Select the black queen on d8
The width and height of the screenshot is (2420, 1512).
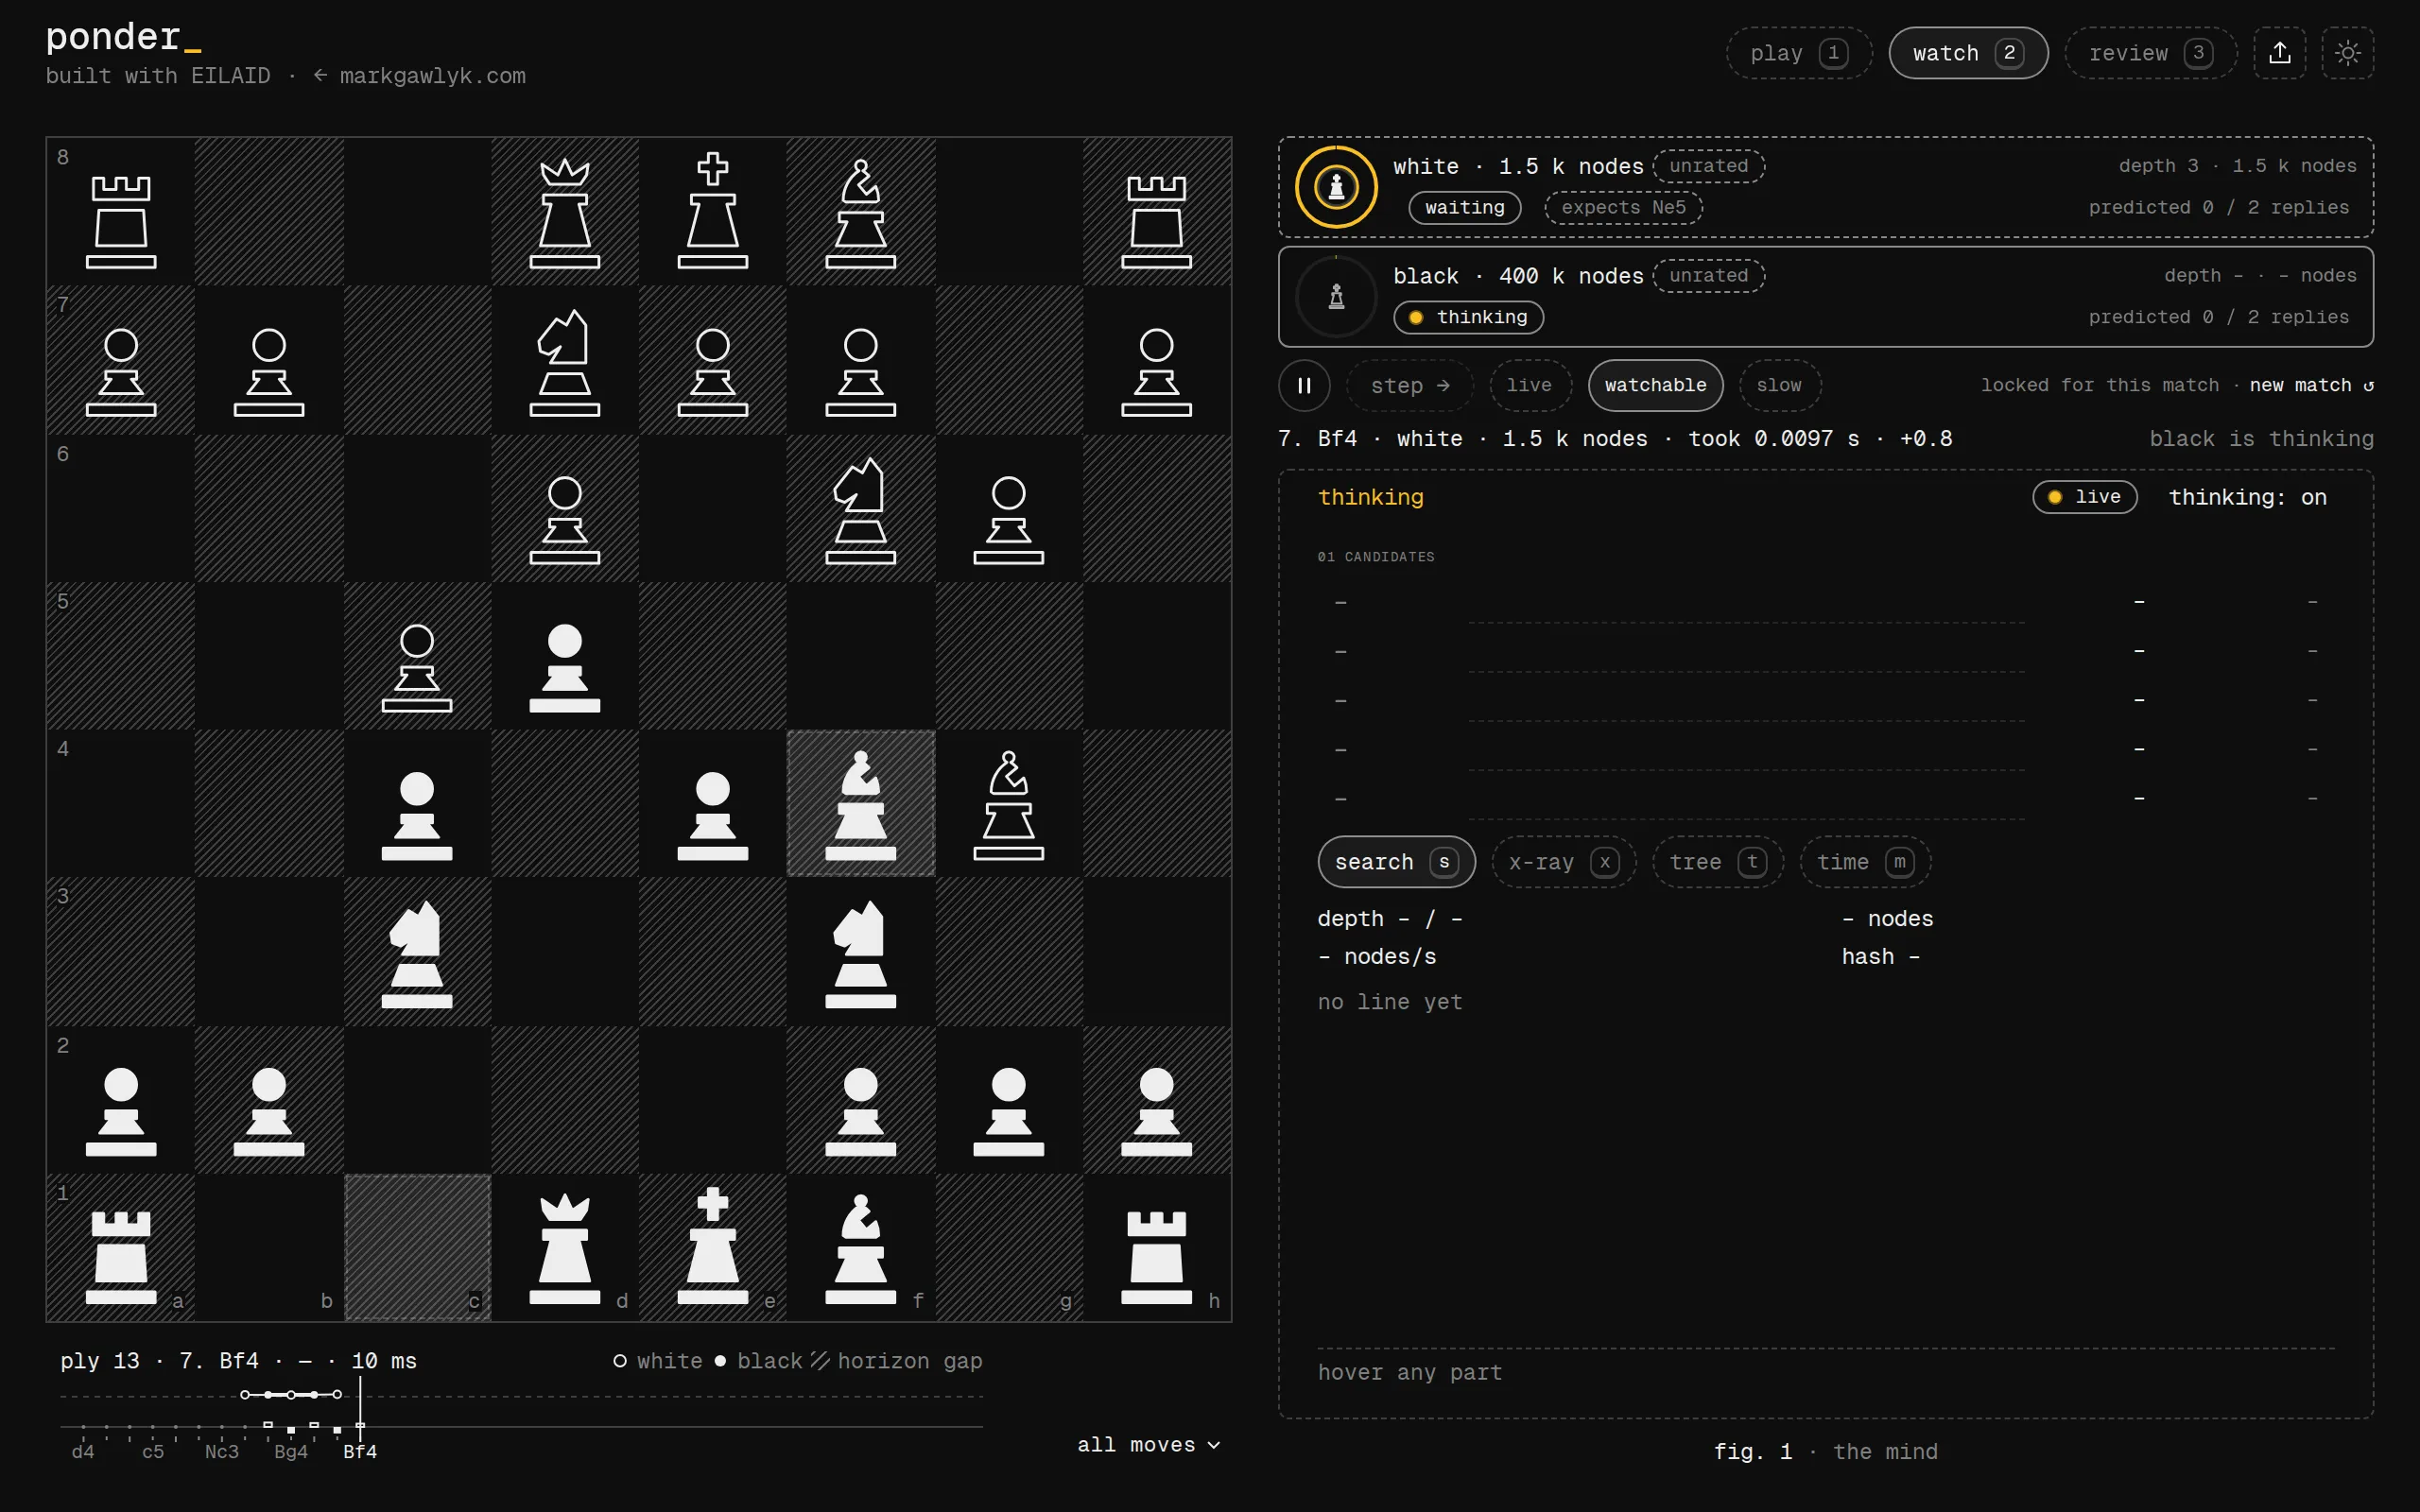coord(565,213)
